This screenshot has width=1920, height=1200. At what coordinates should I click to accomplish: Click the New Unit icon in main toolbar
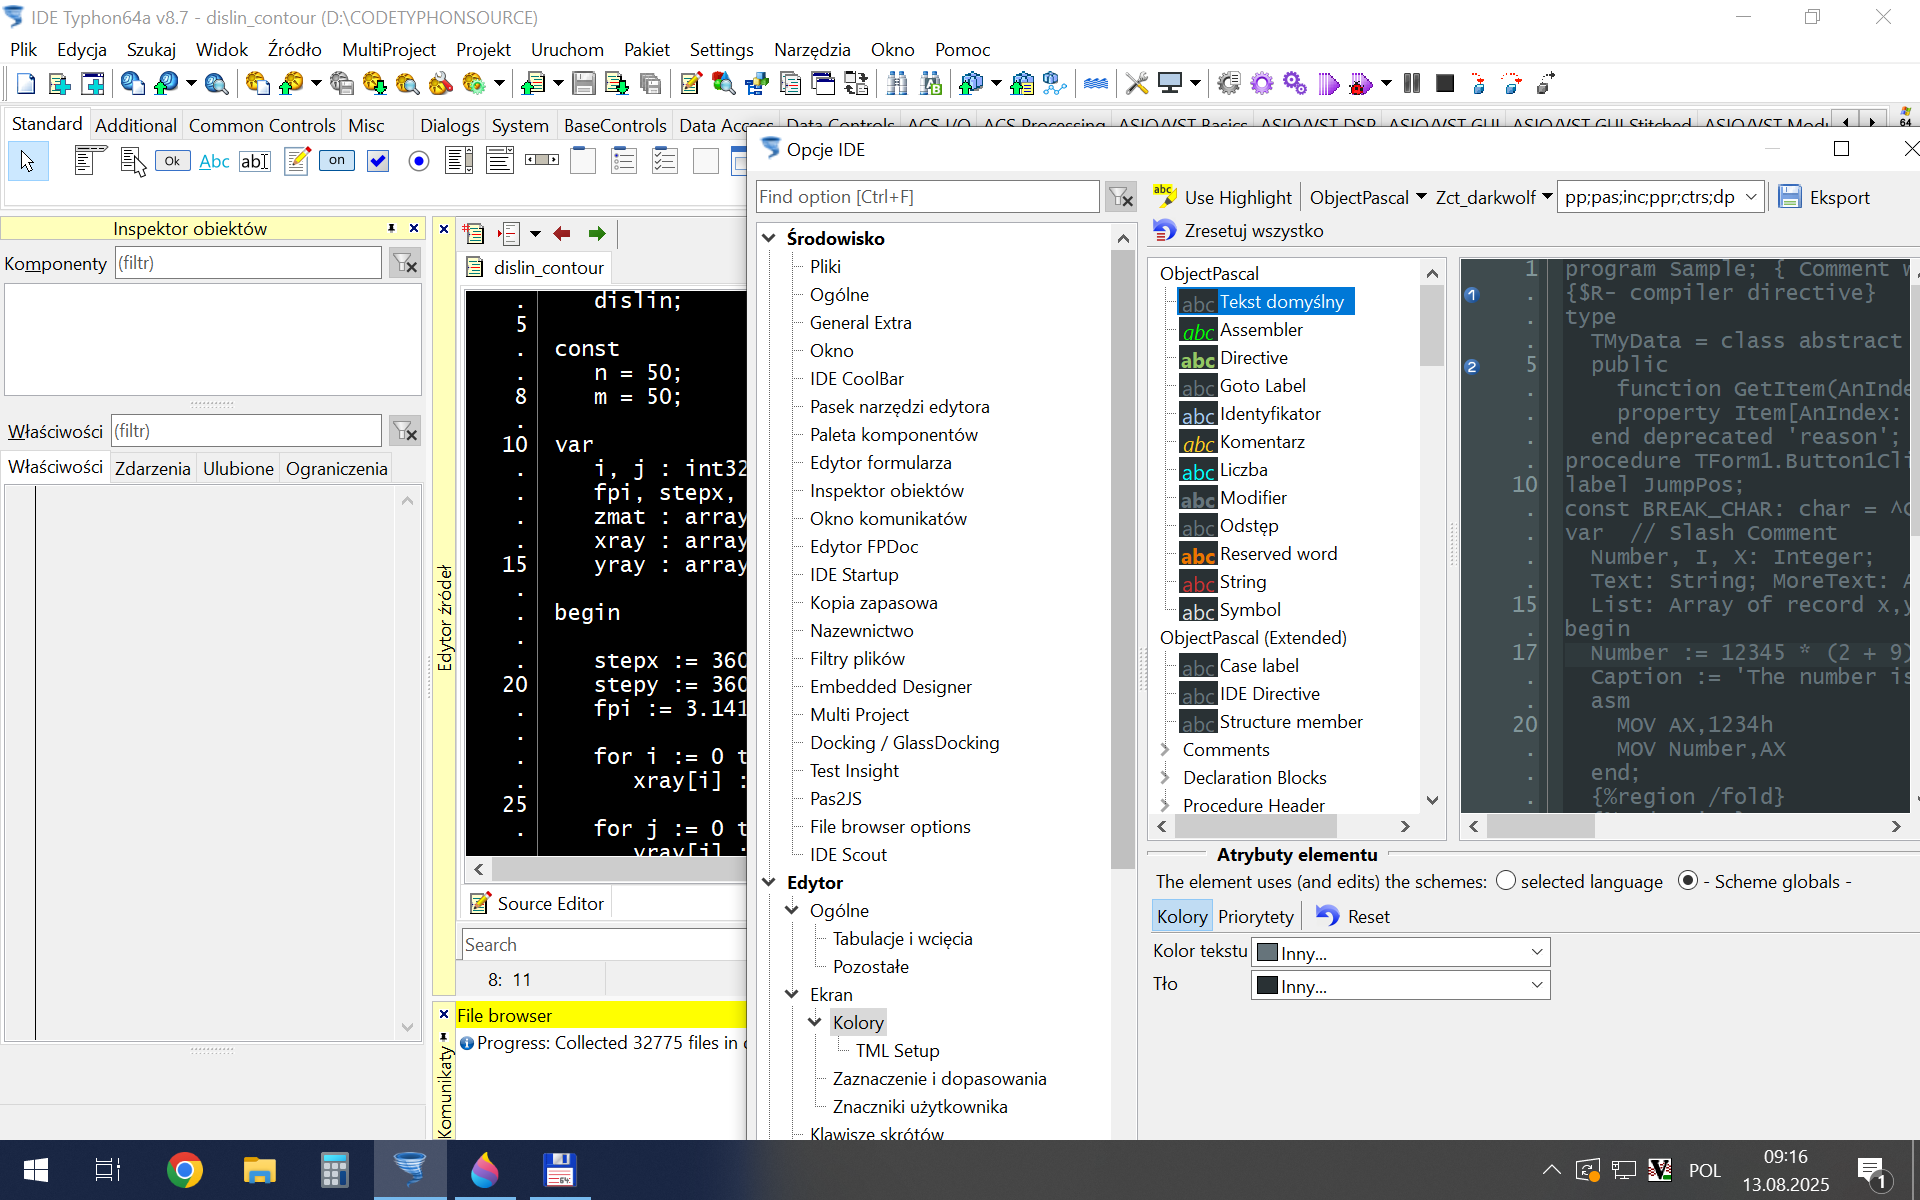(x=59, y=84)
